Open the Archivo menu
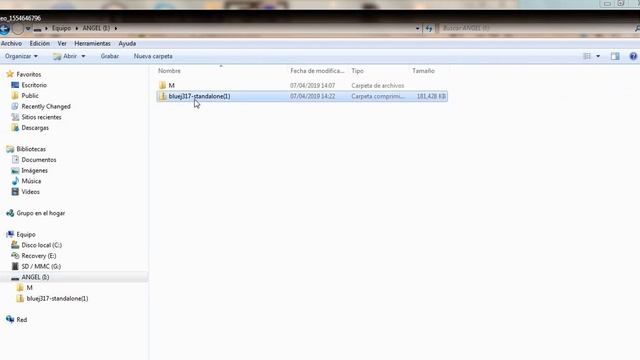This screenshot has width=640, height=360. [11, 43]
